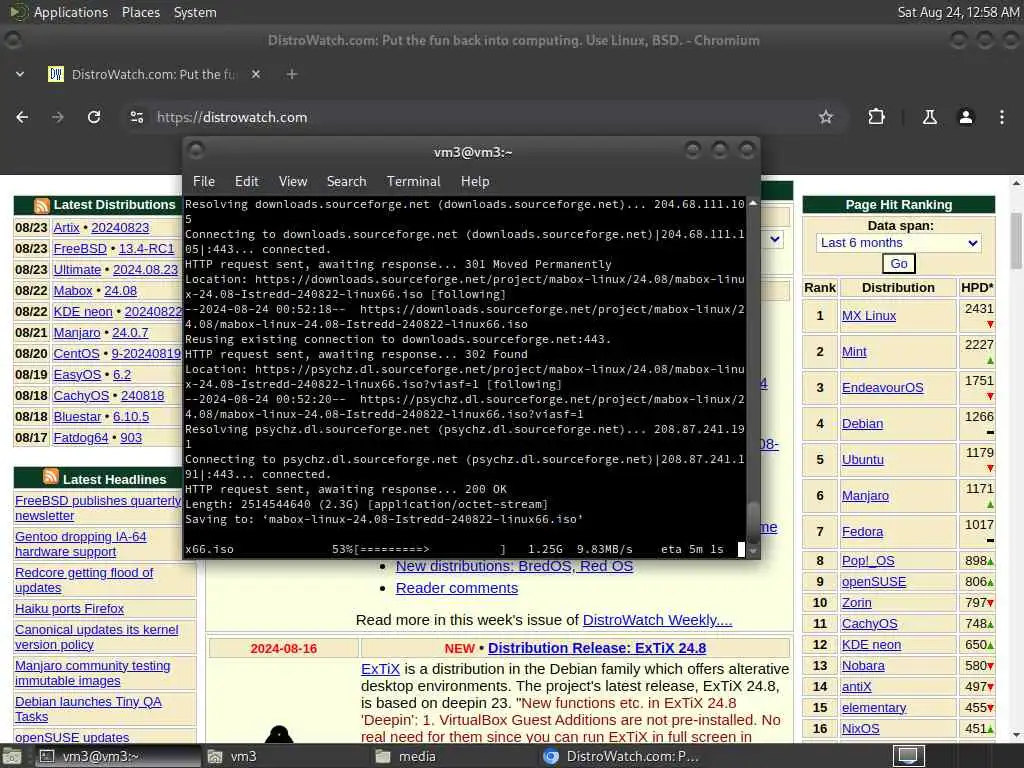Image resolution: width=1024 pixels, height=768 pixels.
Task: Close the DistroWatch tab
Action: [x=256, y=74]
